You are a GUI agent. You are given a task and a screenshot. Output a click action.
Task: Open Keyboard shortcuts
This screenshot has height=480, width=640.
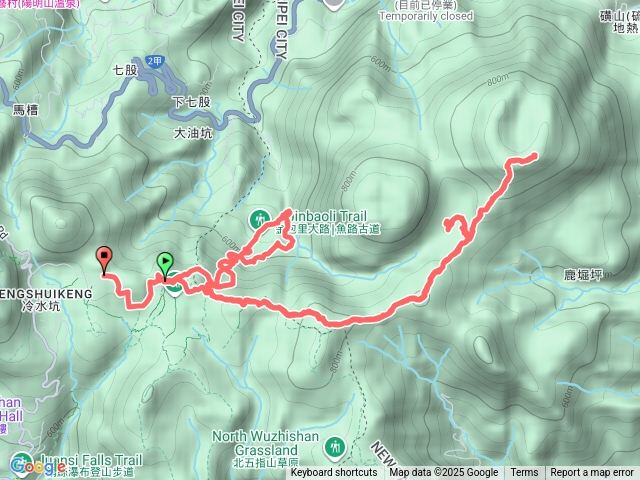click(334, 472)
